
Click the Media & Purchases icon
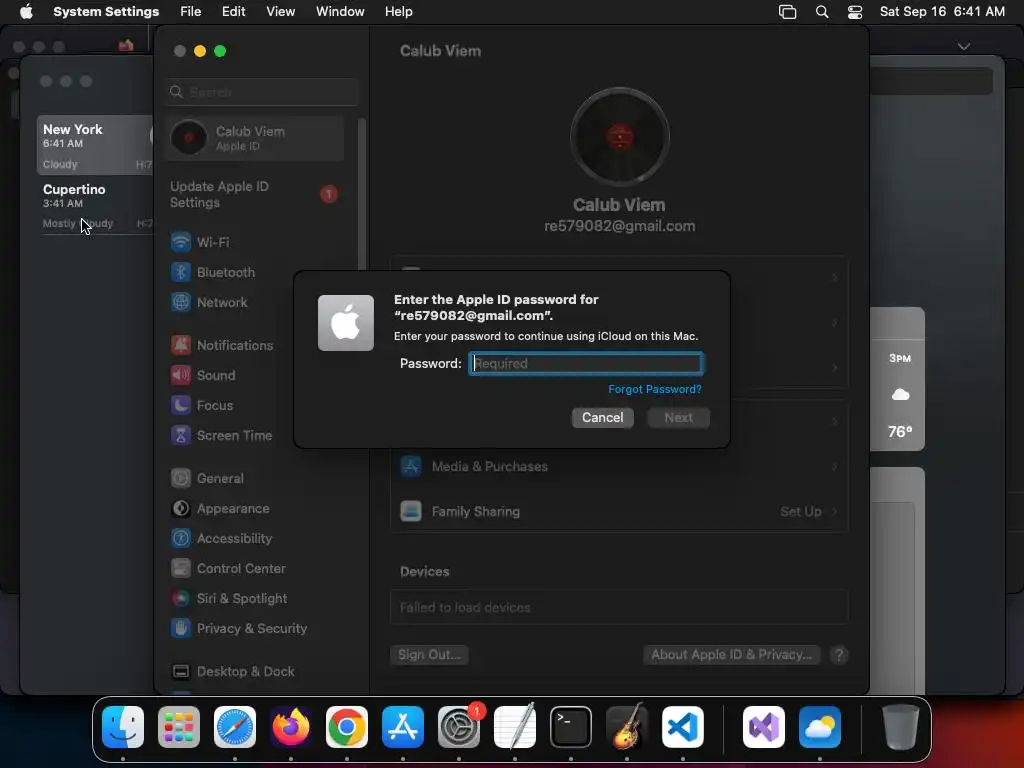click(x=411, y=466)
